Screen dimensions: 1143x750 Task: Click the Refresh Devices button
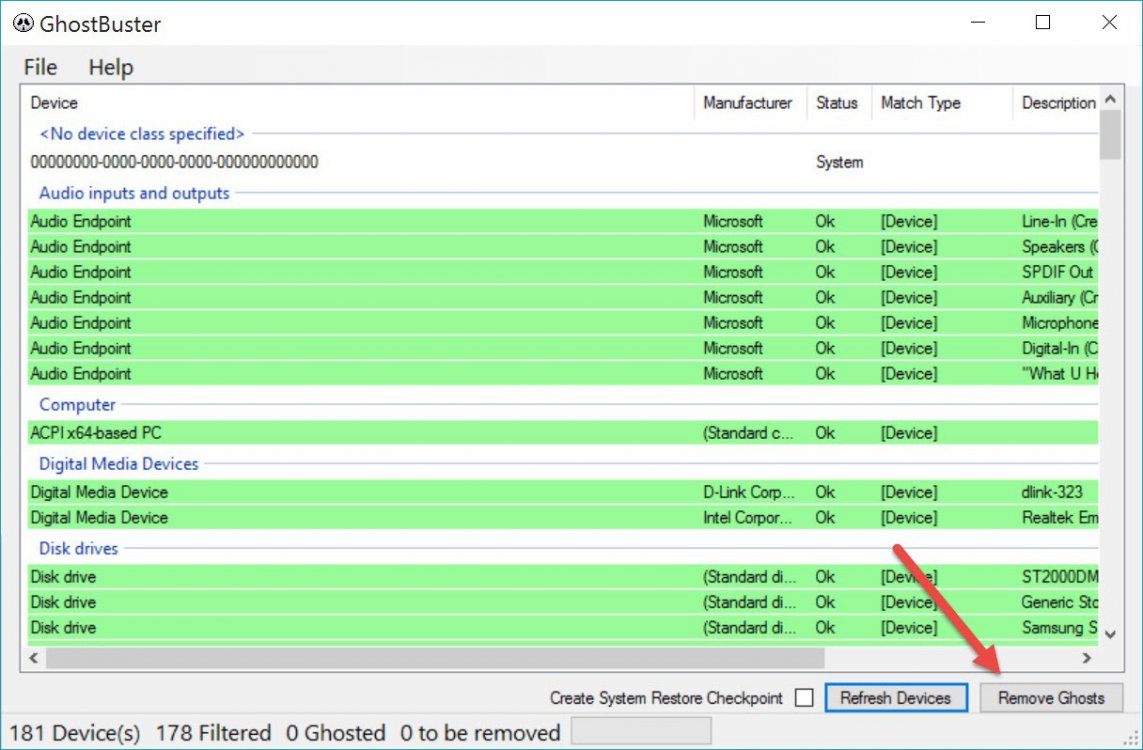896,698
